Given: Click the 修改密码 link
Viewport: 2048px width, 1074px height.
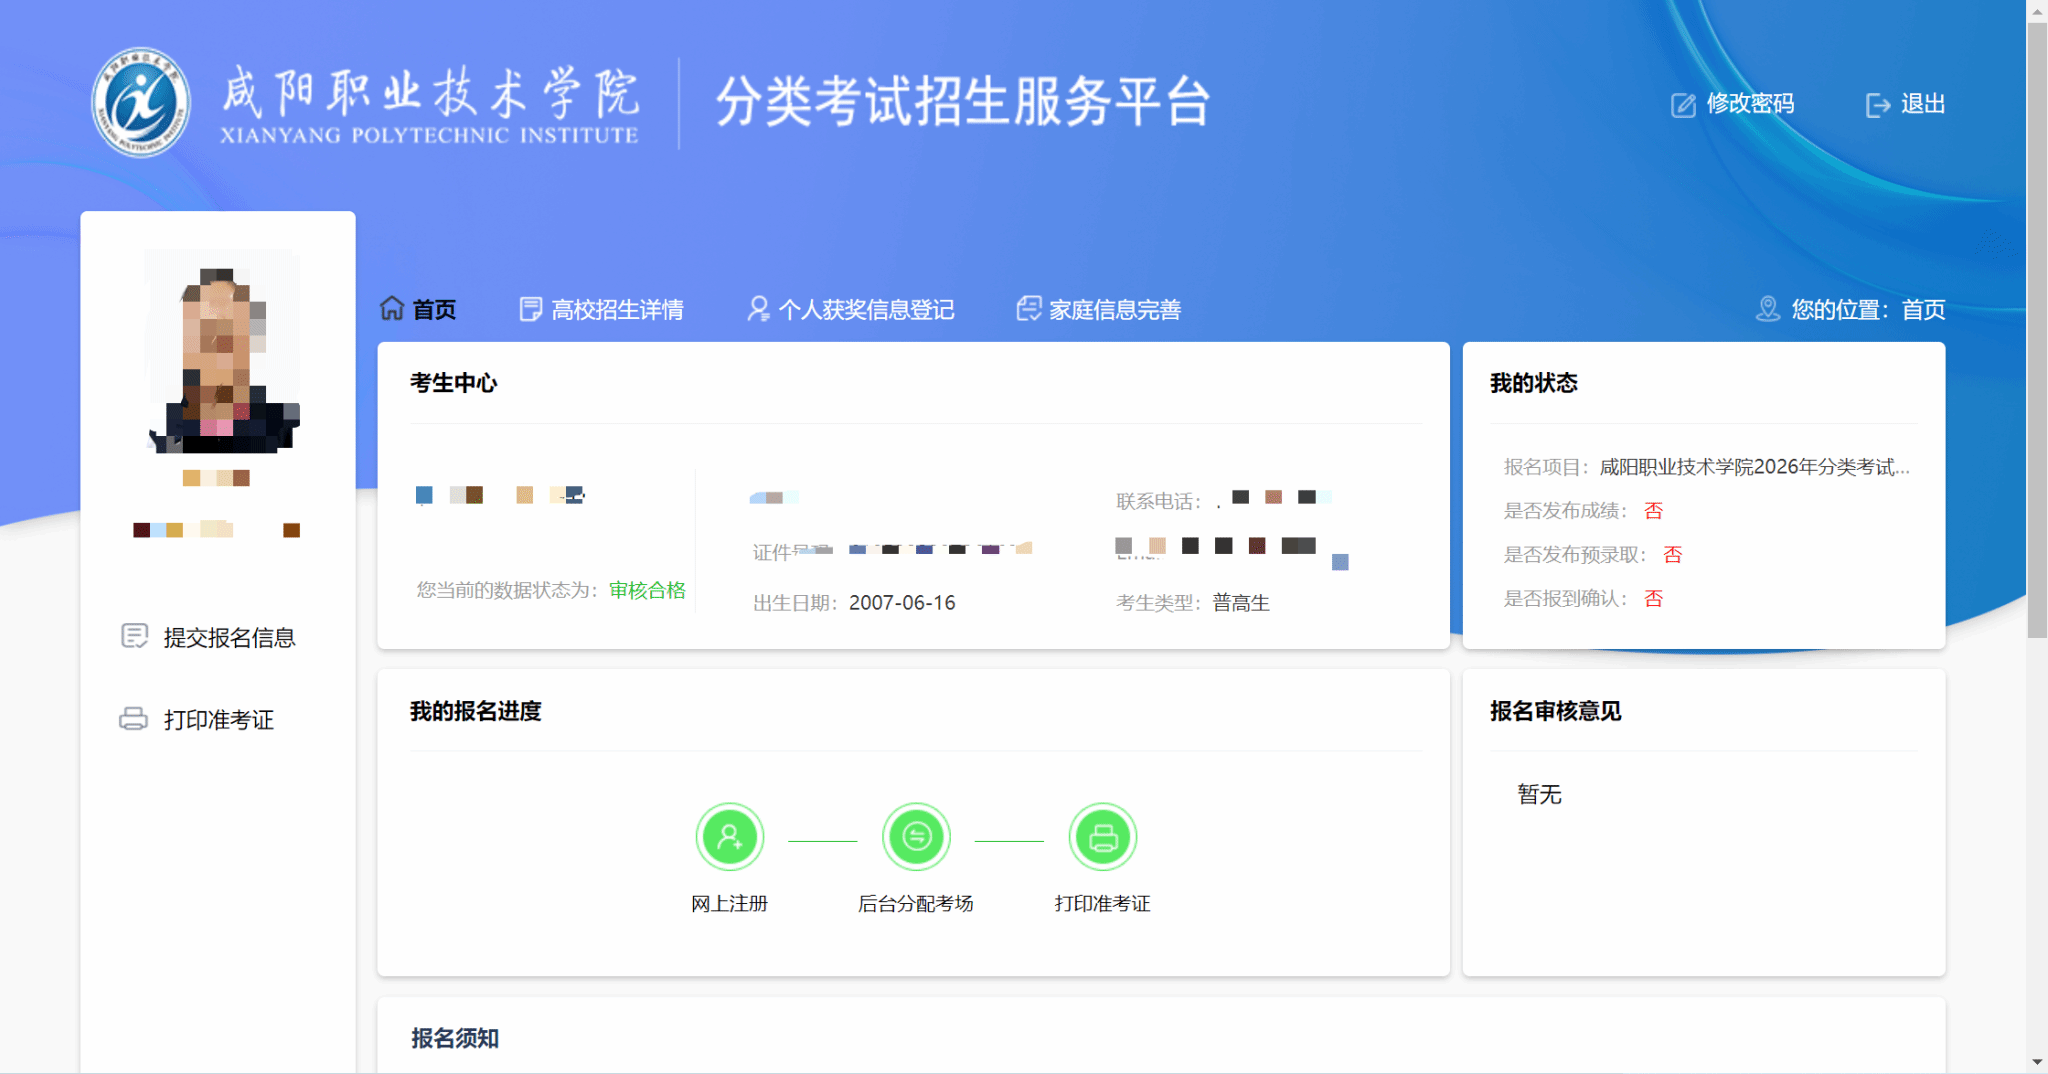Looking at the screenshot, I should coord(1749,104).
